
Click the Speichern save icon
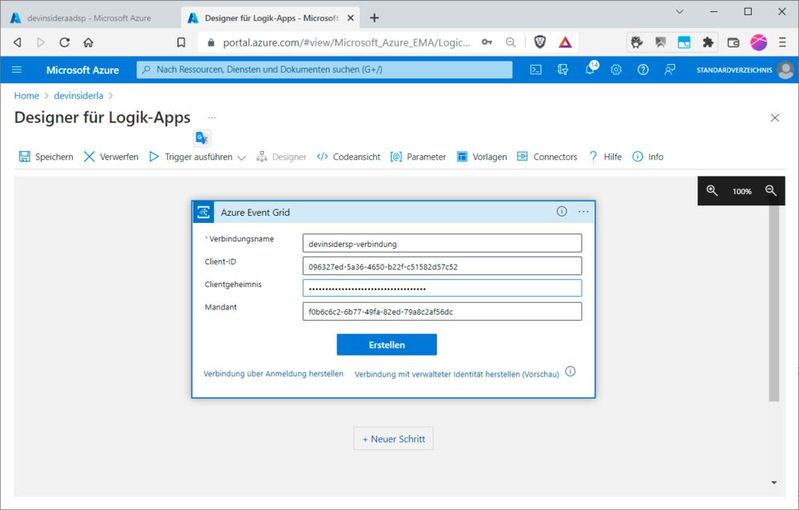tap(24, 156)
